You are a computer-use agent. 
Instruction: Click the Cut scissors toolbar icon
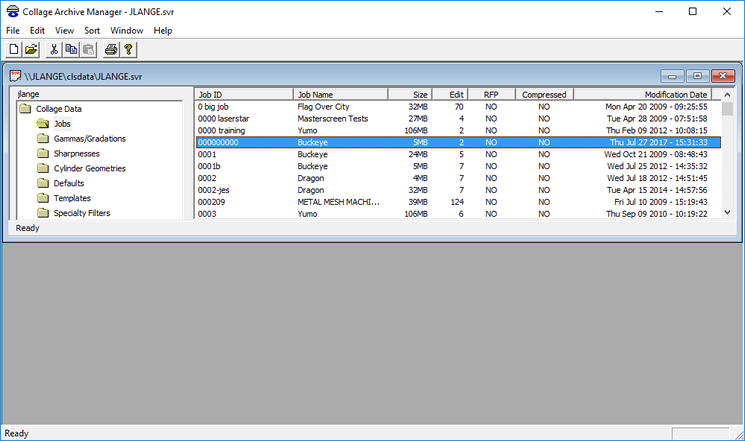click(54, 49)
